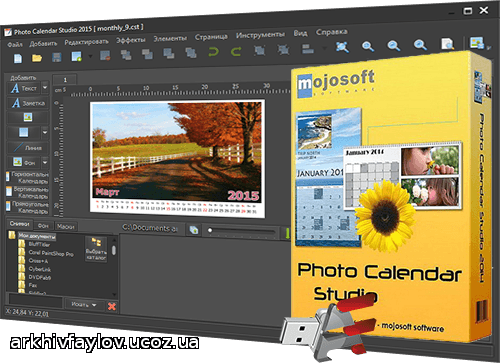Click the zoom-to-fit magnifier icon
Image resolution: width=500 pixels, height=363 pixels.
[342, 47]
